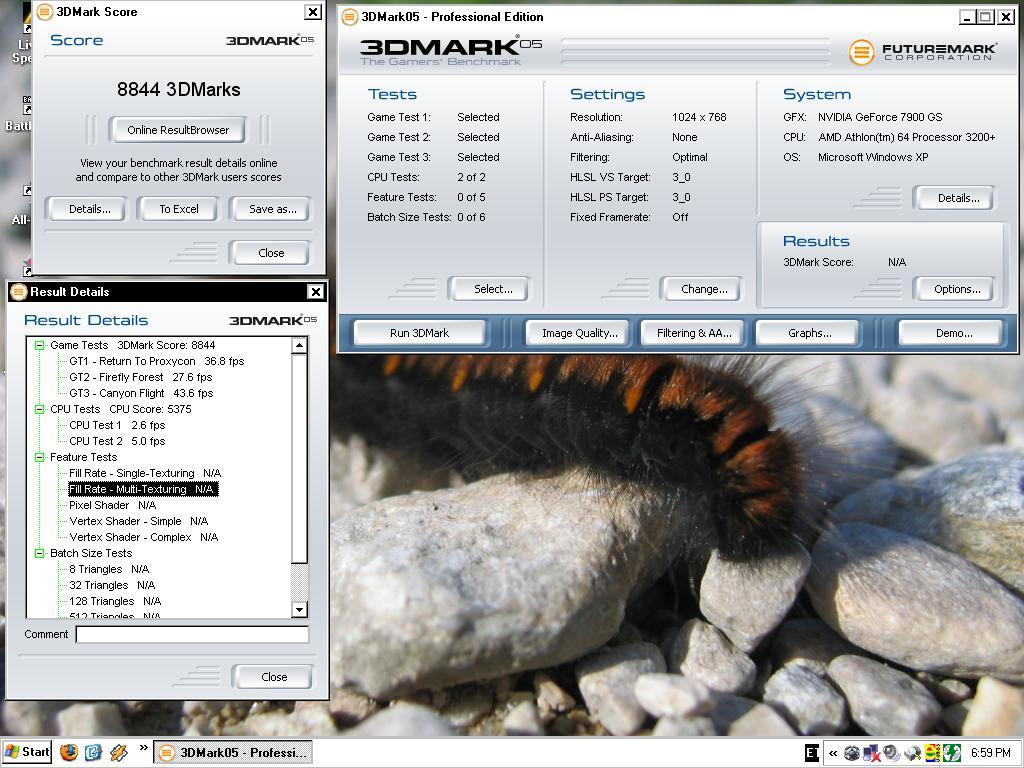Collapse the Game Tests tree node
Image resolution: width=1024 pixels, height=768 pixels.
point(39,345)
